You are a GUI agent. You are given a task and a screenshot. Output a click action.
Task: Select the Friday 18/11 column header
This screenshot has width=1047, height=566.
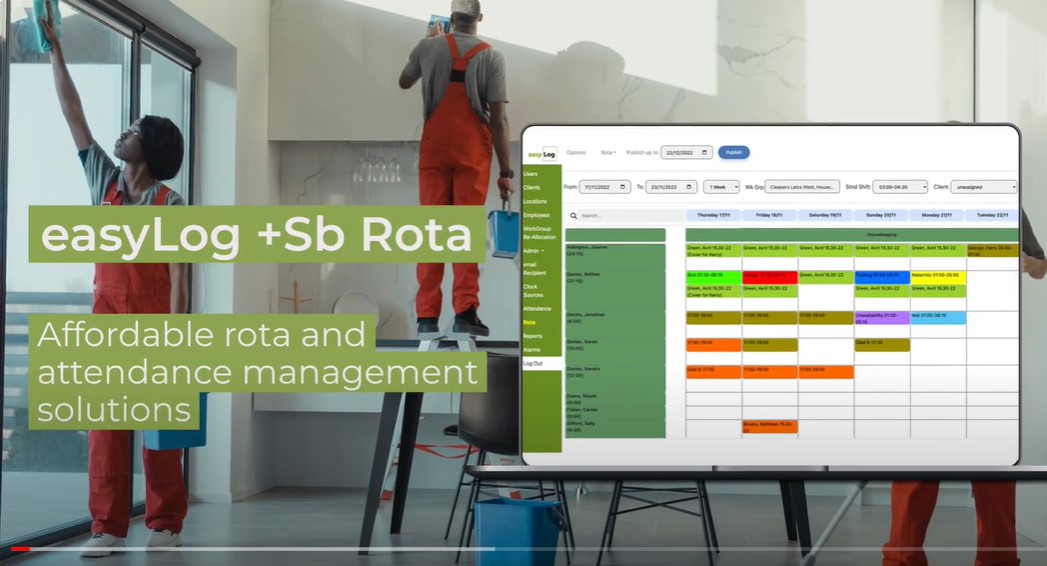[x=769, y=215]
